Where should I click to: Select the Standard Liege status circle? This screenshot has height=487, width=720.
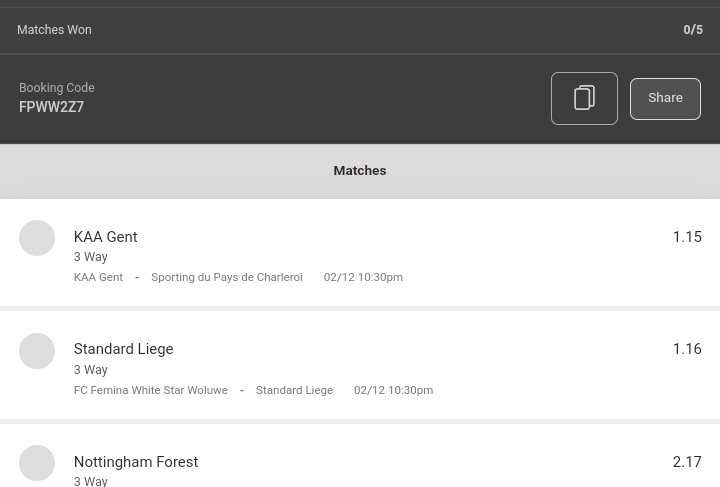coord(37,351)
